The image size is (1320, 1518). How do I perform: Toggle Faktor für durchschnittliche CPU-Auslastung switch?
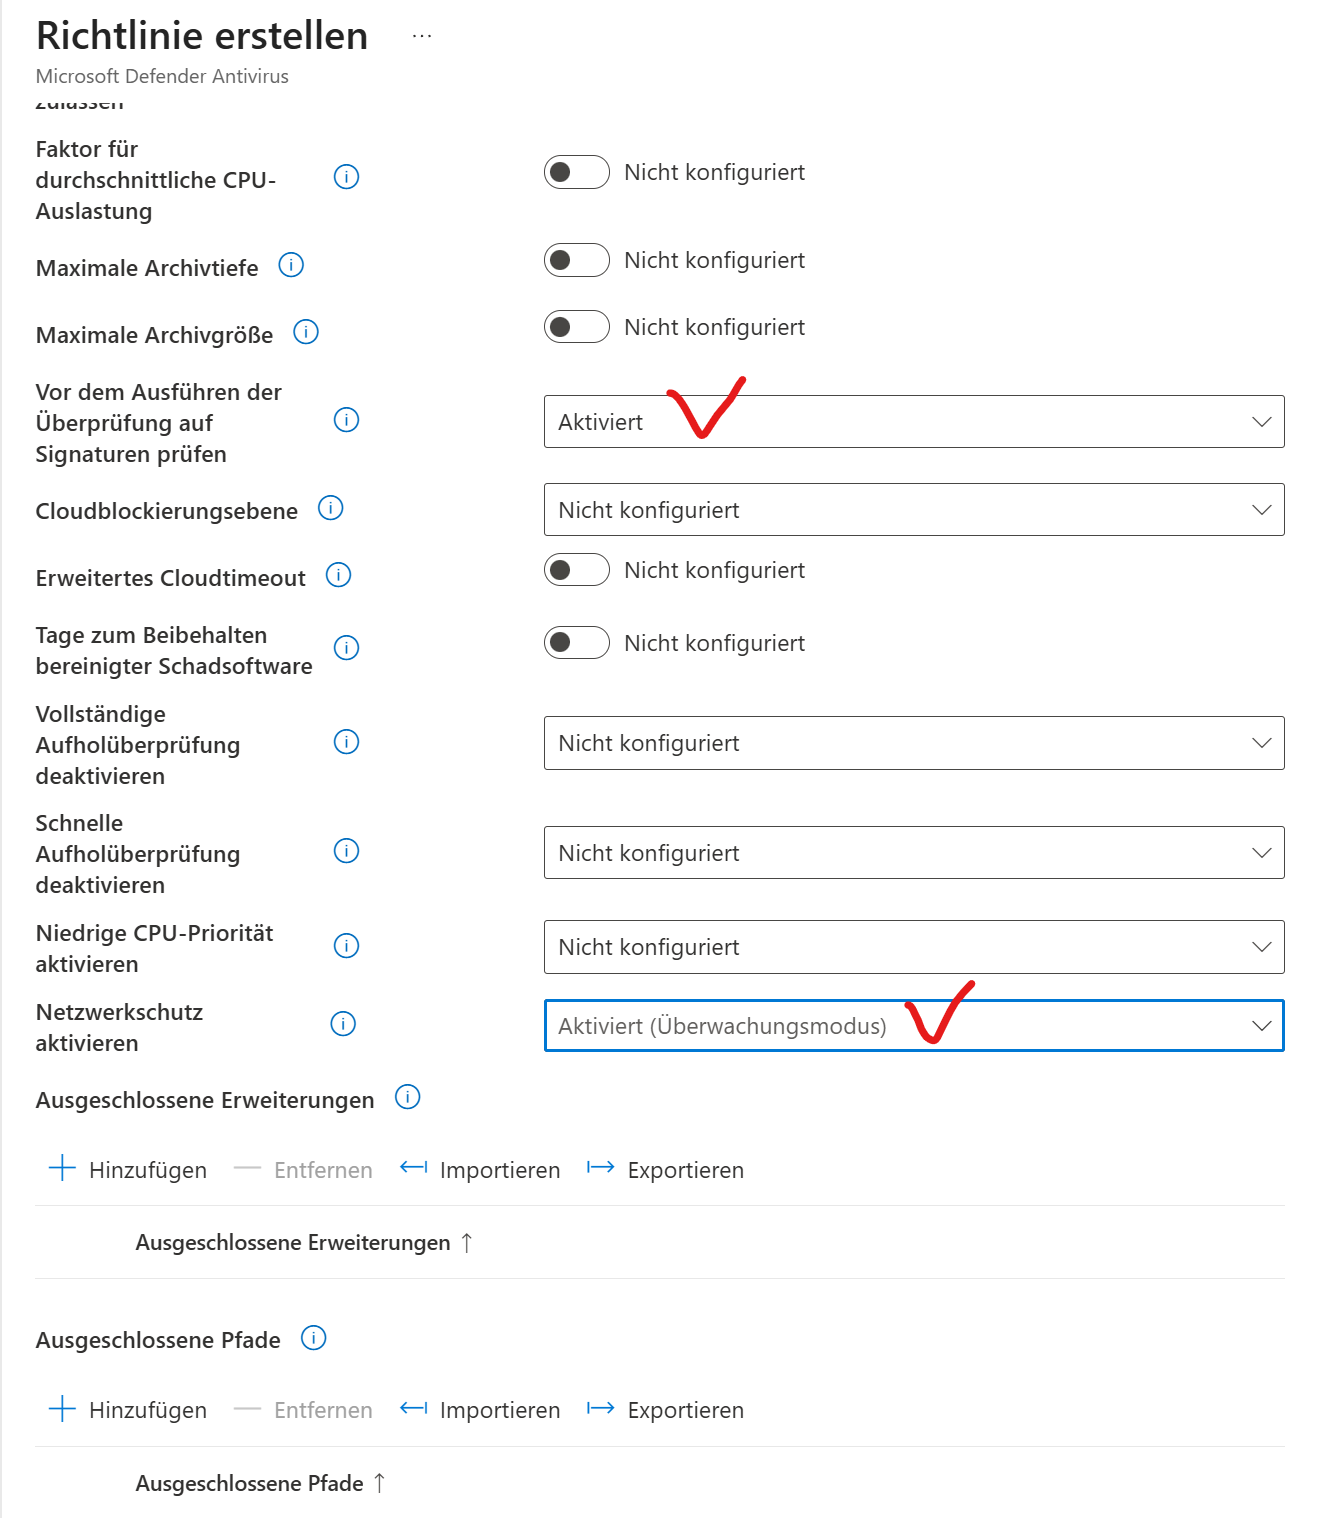coord(577,172)
